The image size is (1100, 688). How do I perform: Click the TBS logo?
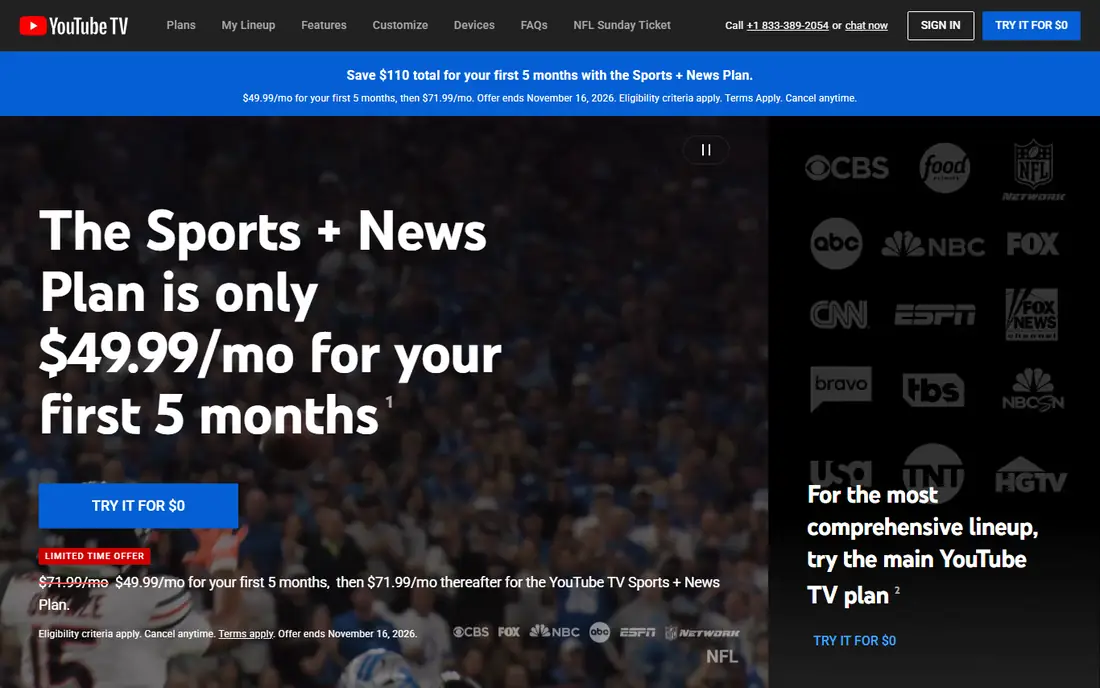click(x=933, y=390)
